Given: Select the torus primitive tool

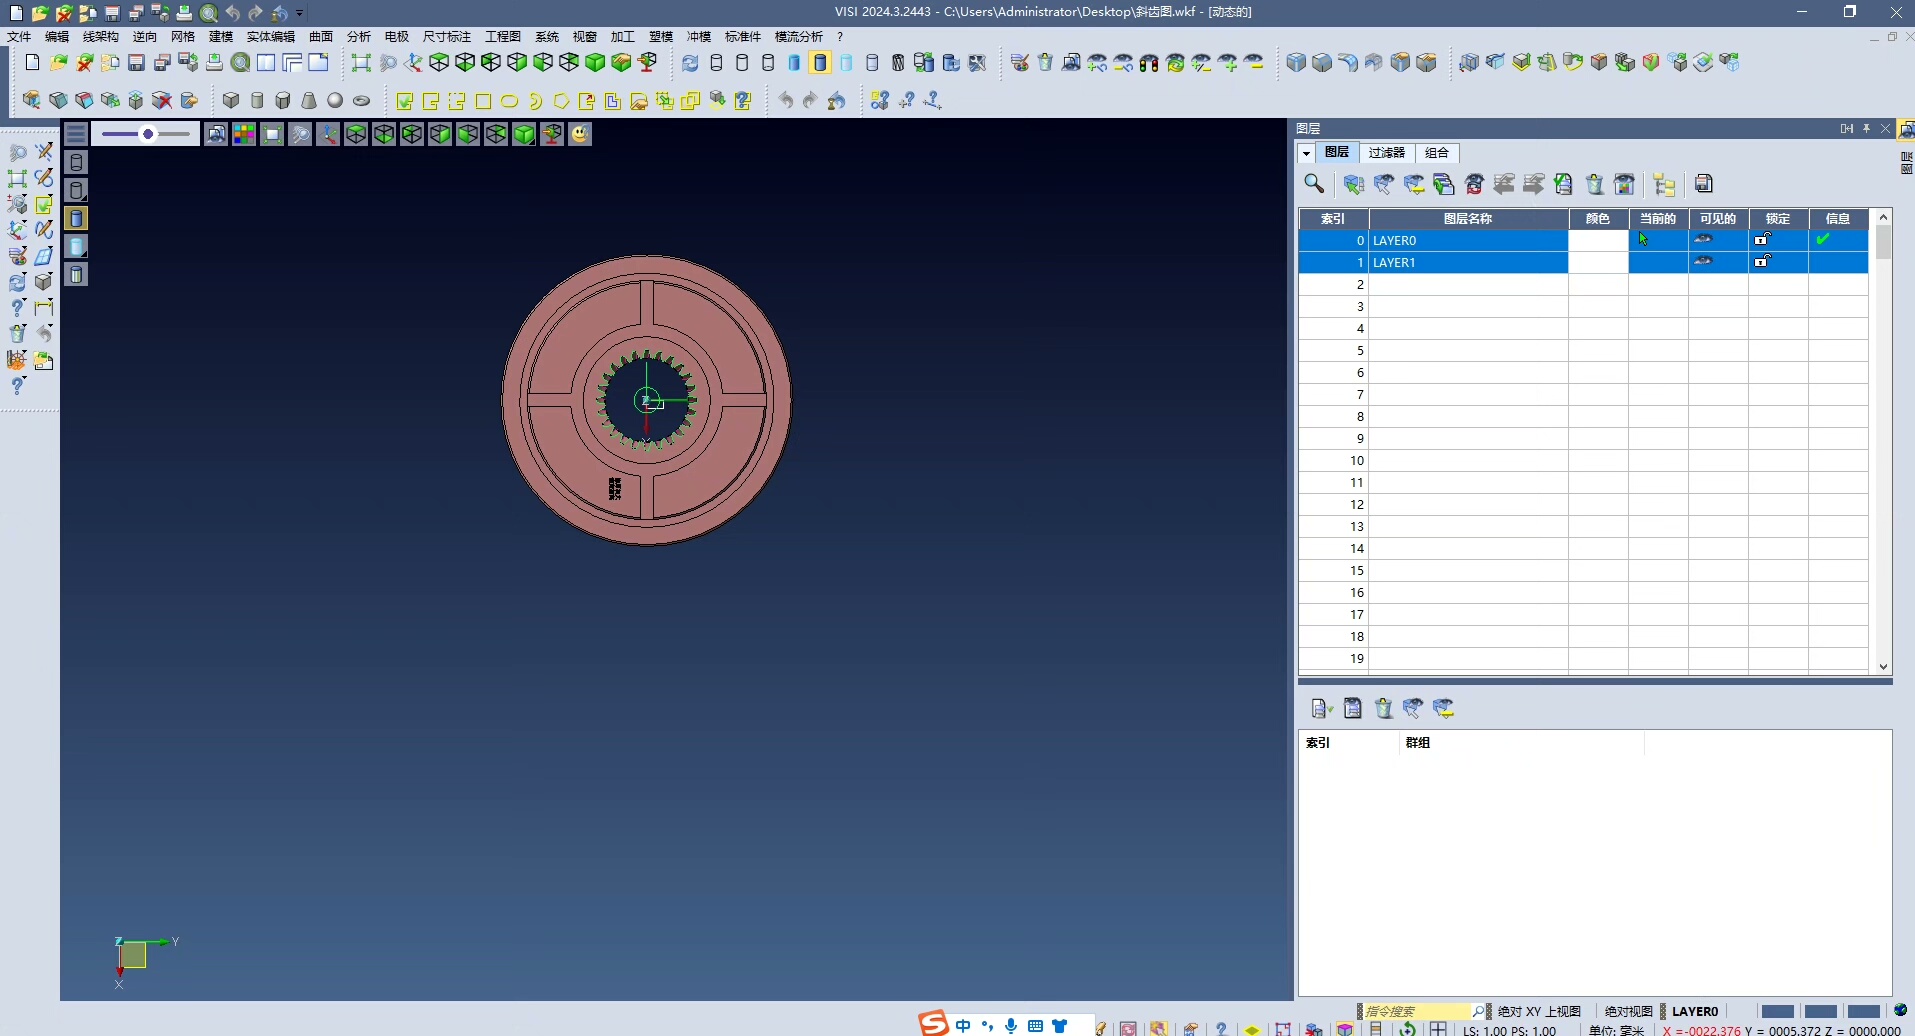Looking at the screenshot, I should coord(362,101).
